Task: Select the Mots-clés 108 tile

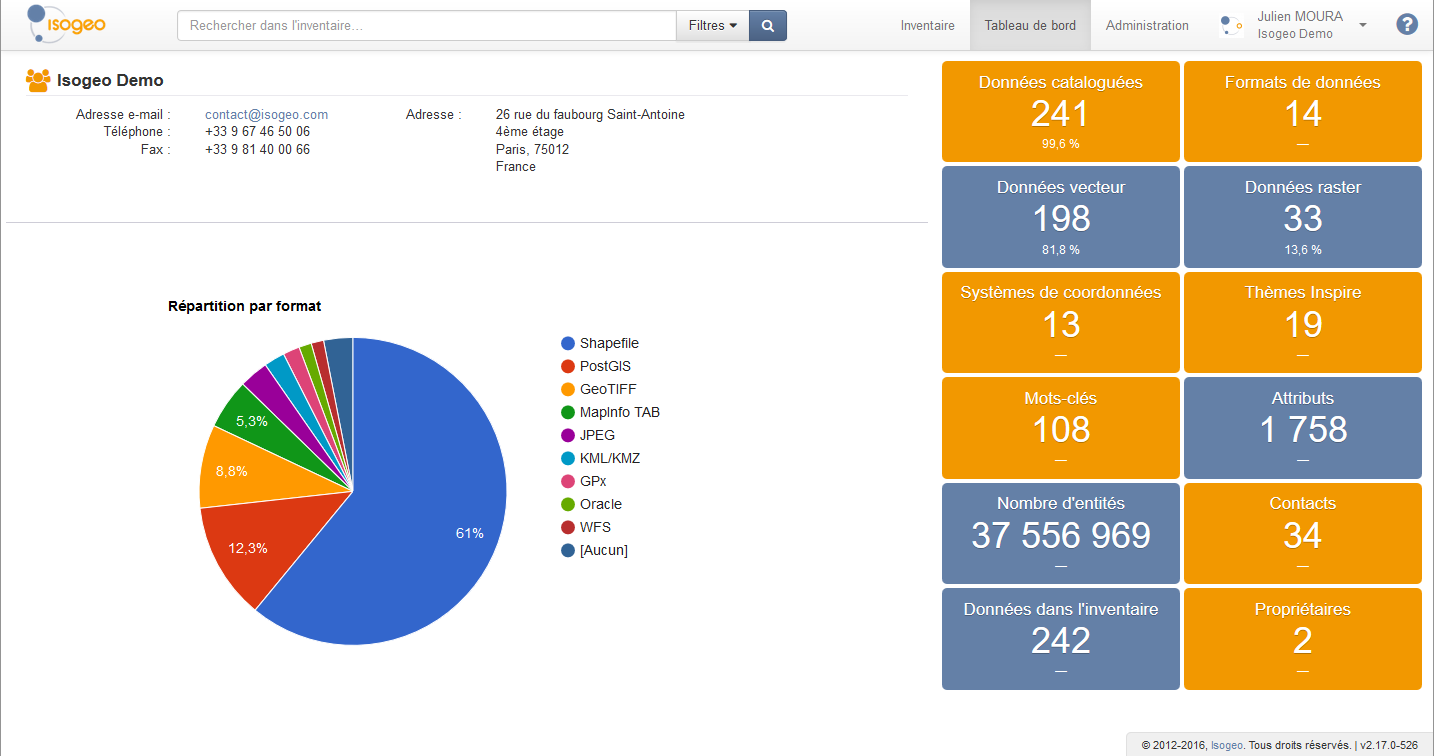Action: (1061, 428)
